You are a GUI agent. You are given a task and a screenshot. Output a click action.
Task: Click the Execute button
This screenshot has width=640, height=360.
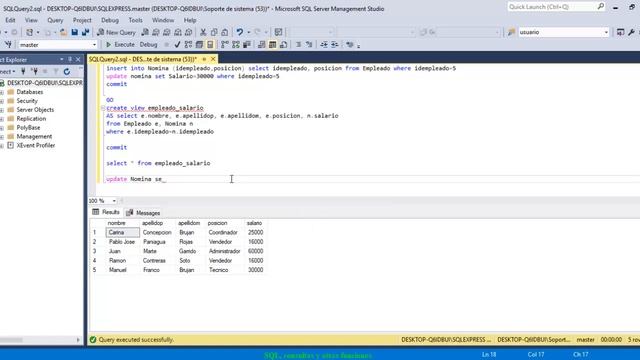120,44
